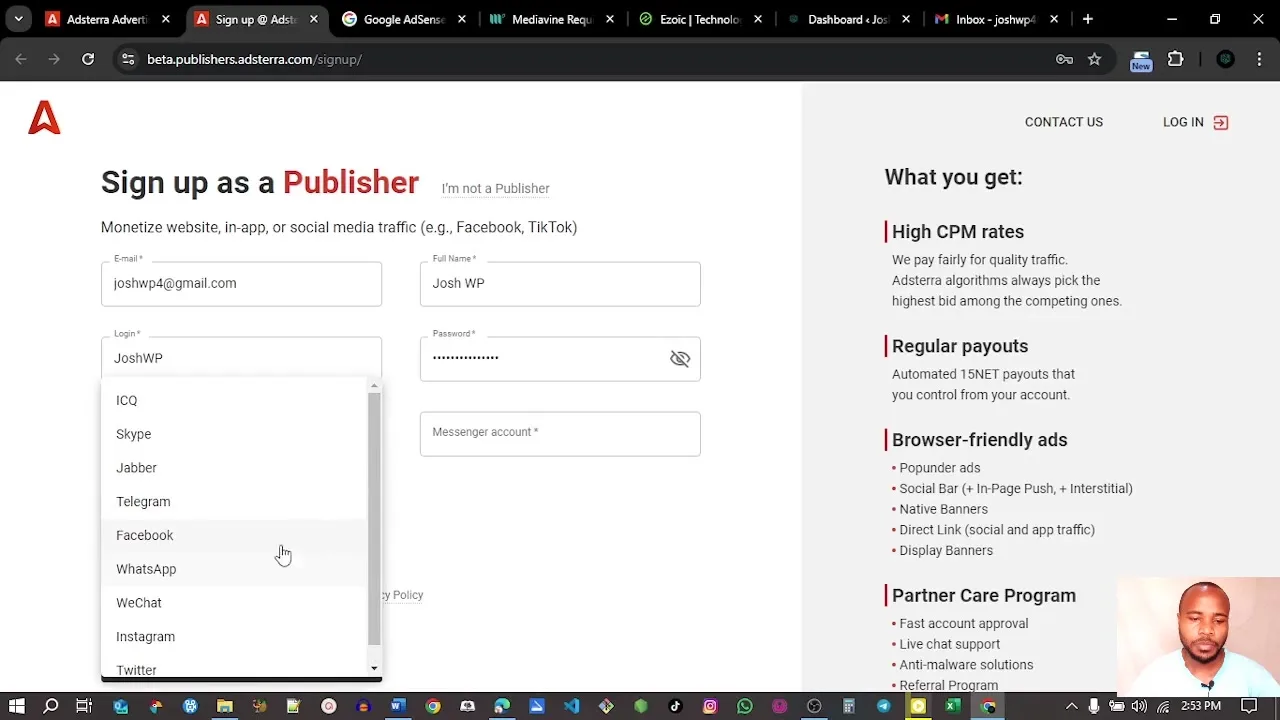Image resolution: width=1280 pixels, height=720 pixels.
Task: Focus the Full Name field
Action: [560, 284]
